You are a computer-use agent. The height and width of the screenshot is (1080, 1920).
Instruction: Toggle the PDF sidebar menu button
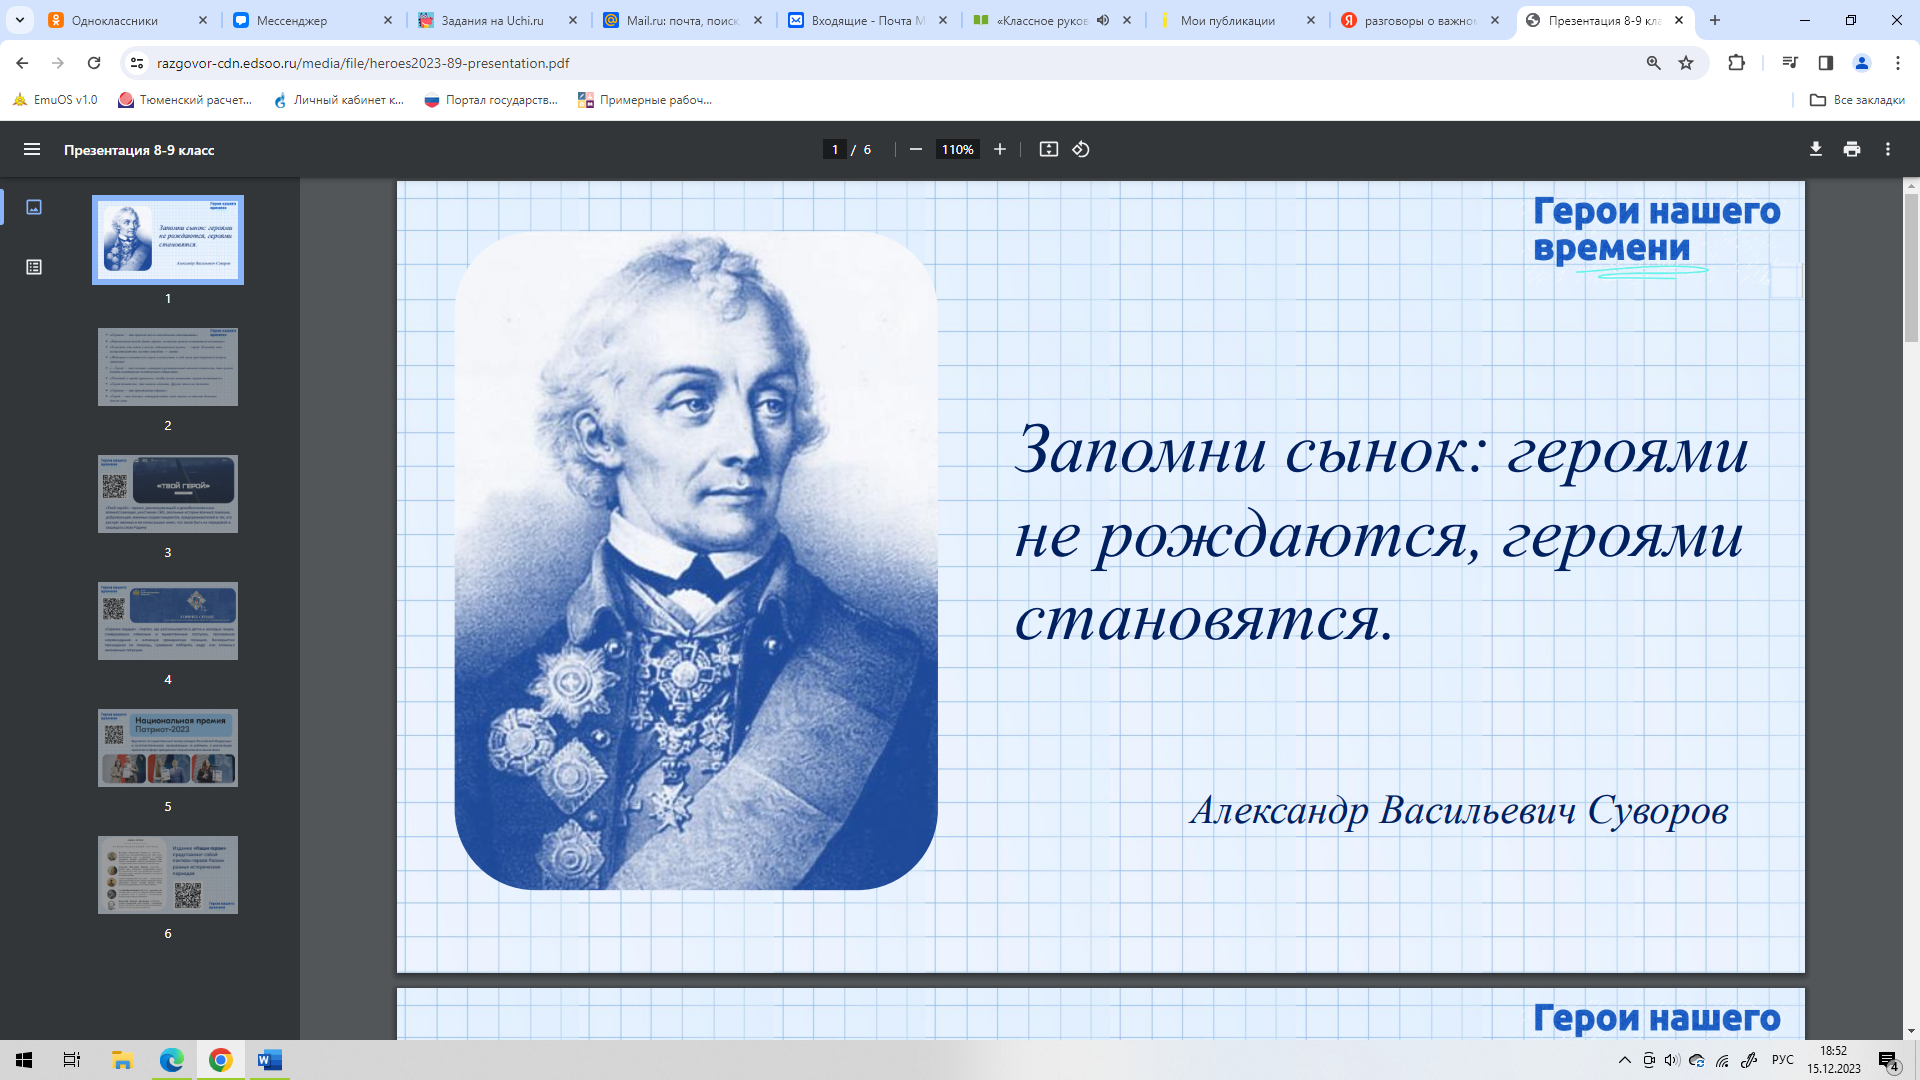click(32, 149)
